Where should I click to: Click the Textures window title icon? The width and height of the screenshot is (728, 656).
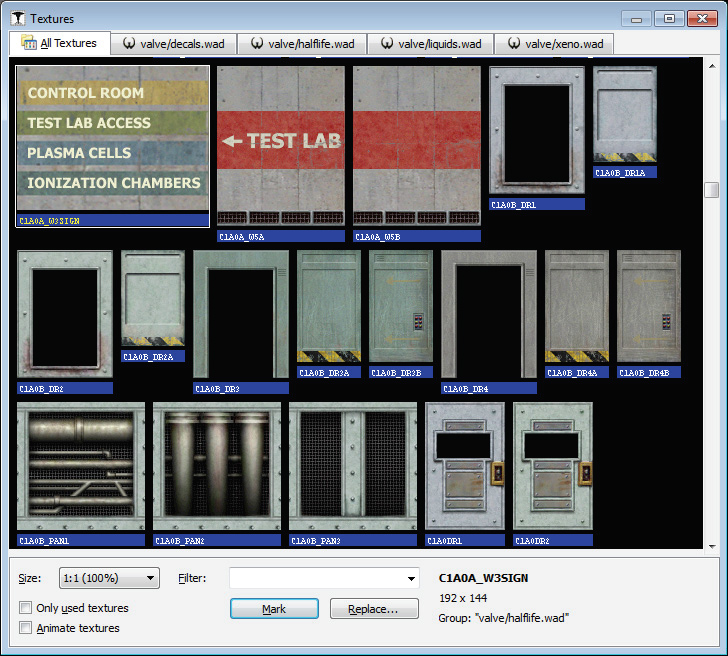click(x=18, y=19)
